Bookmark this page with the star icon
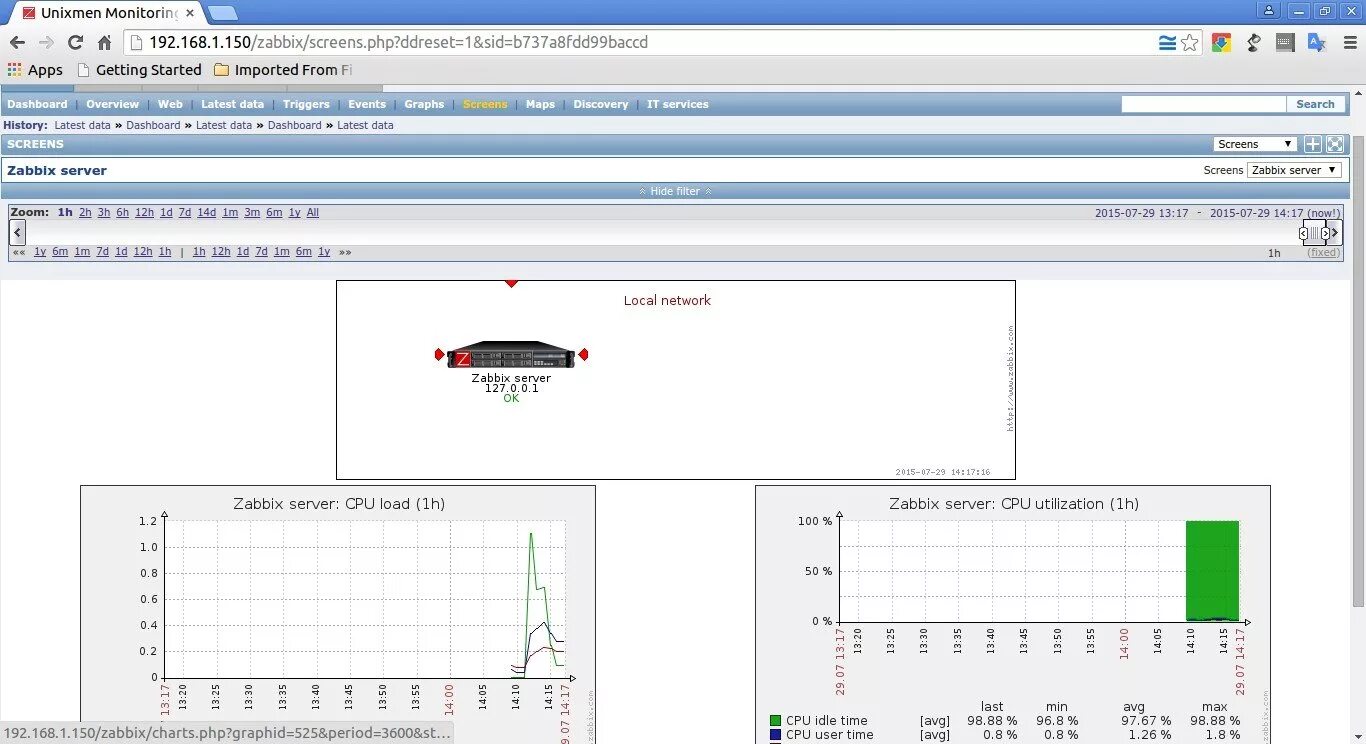 pos(1189,42)
